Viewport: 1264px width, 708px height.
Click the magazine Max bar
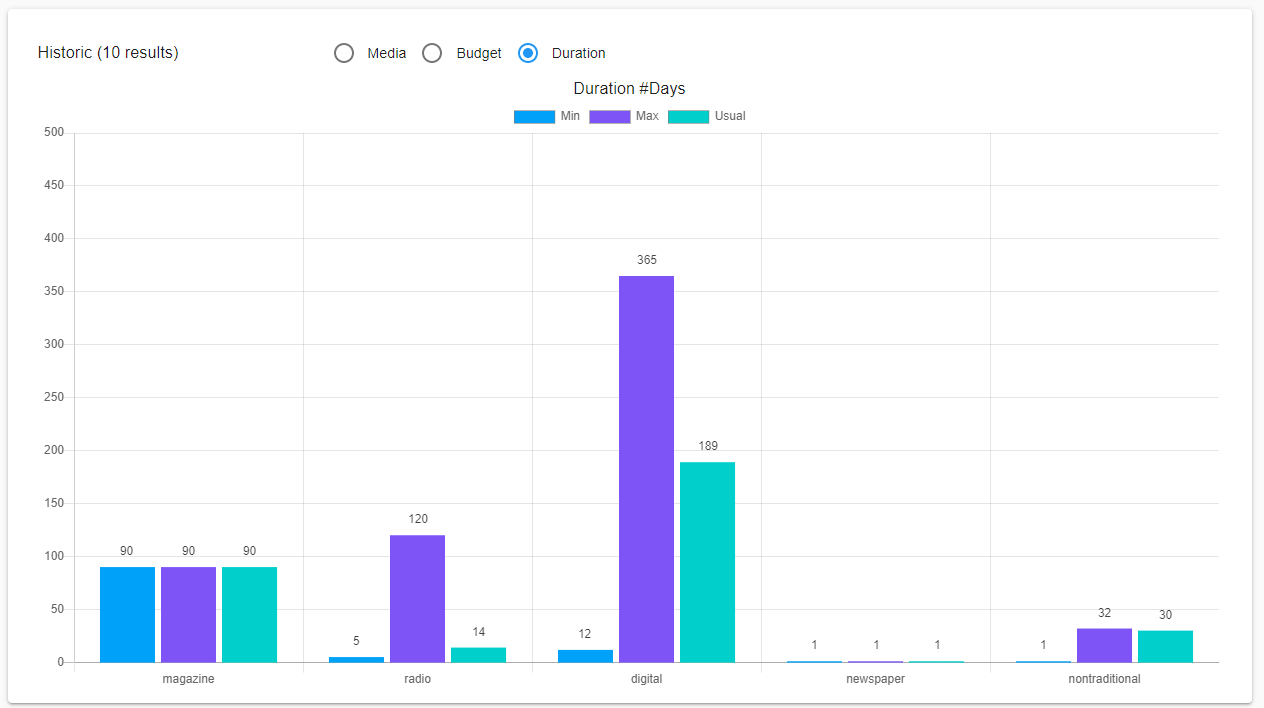click(x=188, y=614)
